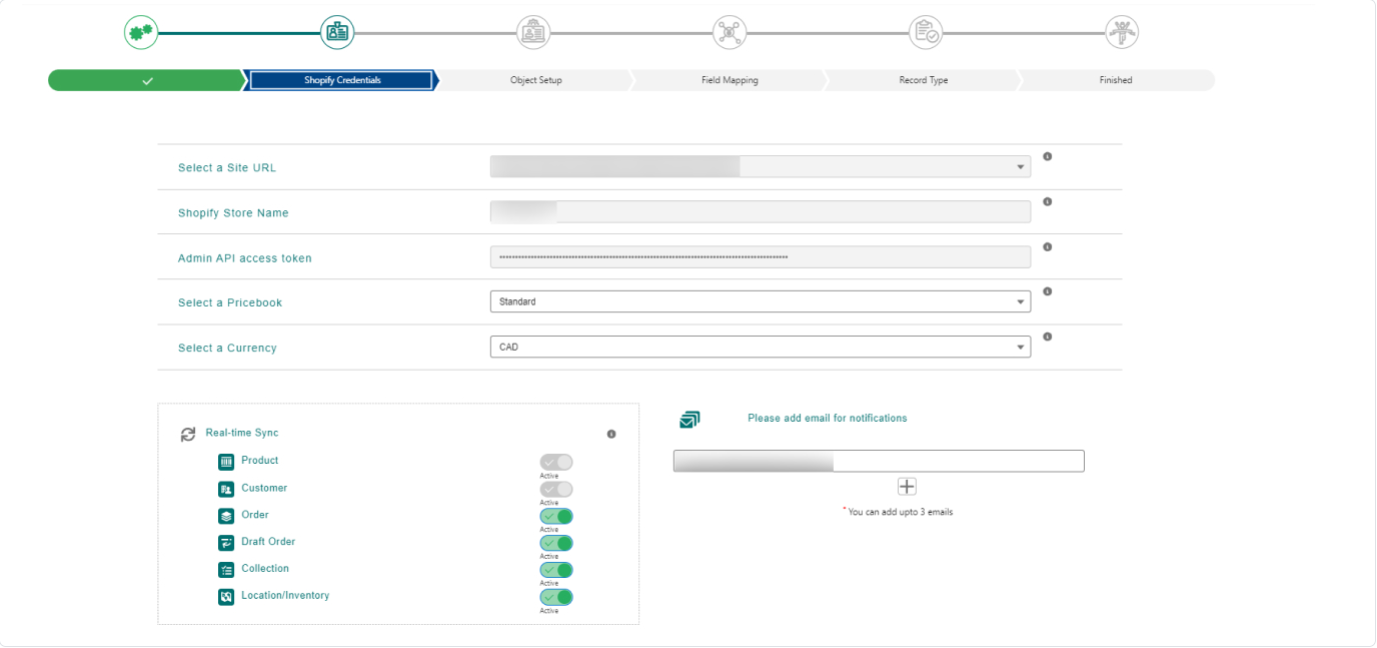Go to the completed green checkmark step
This screenshot has height=648, width=1377.
pos(147,80)
